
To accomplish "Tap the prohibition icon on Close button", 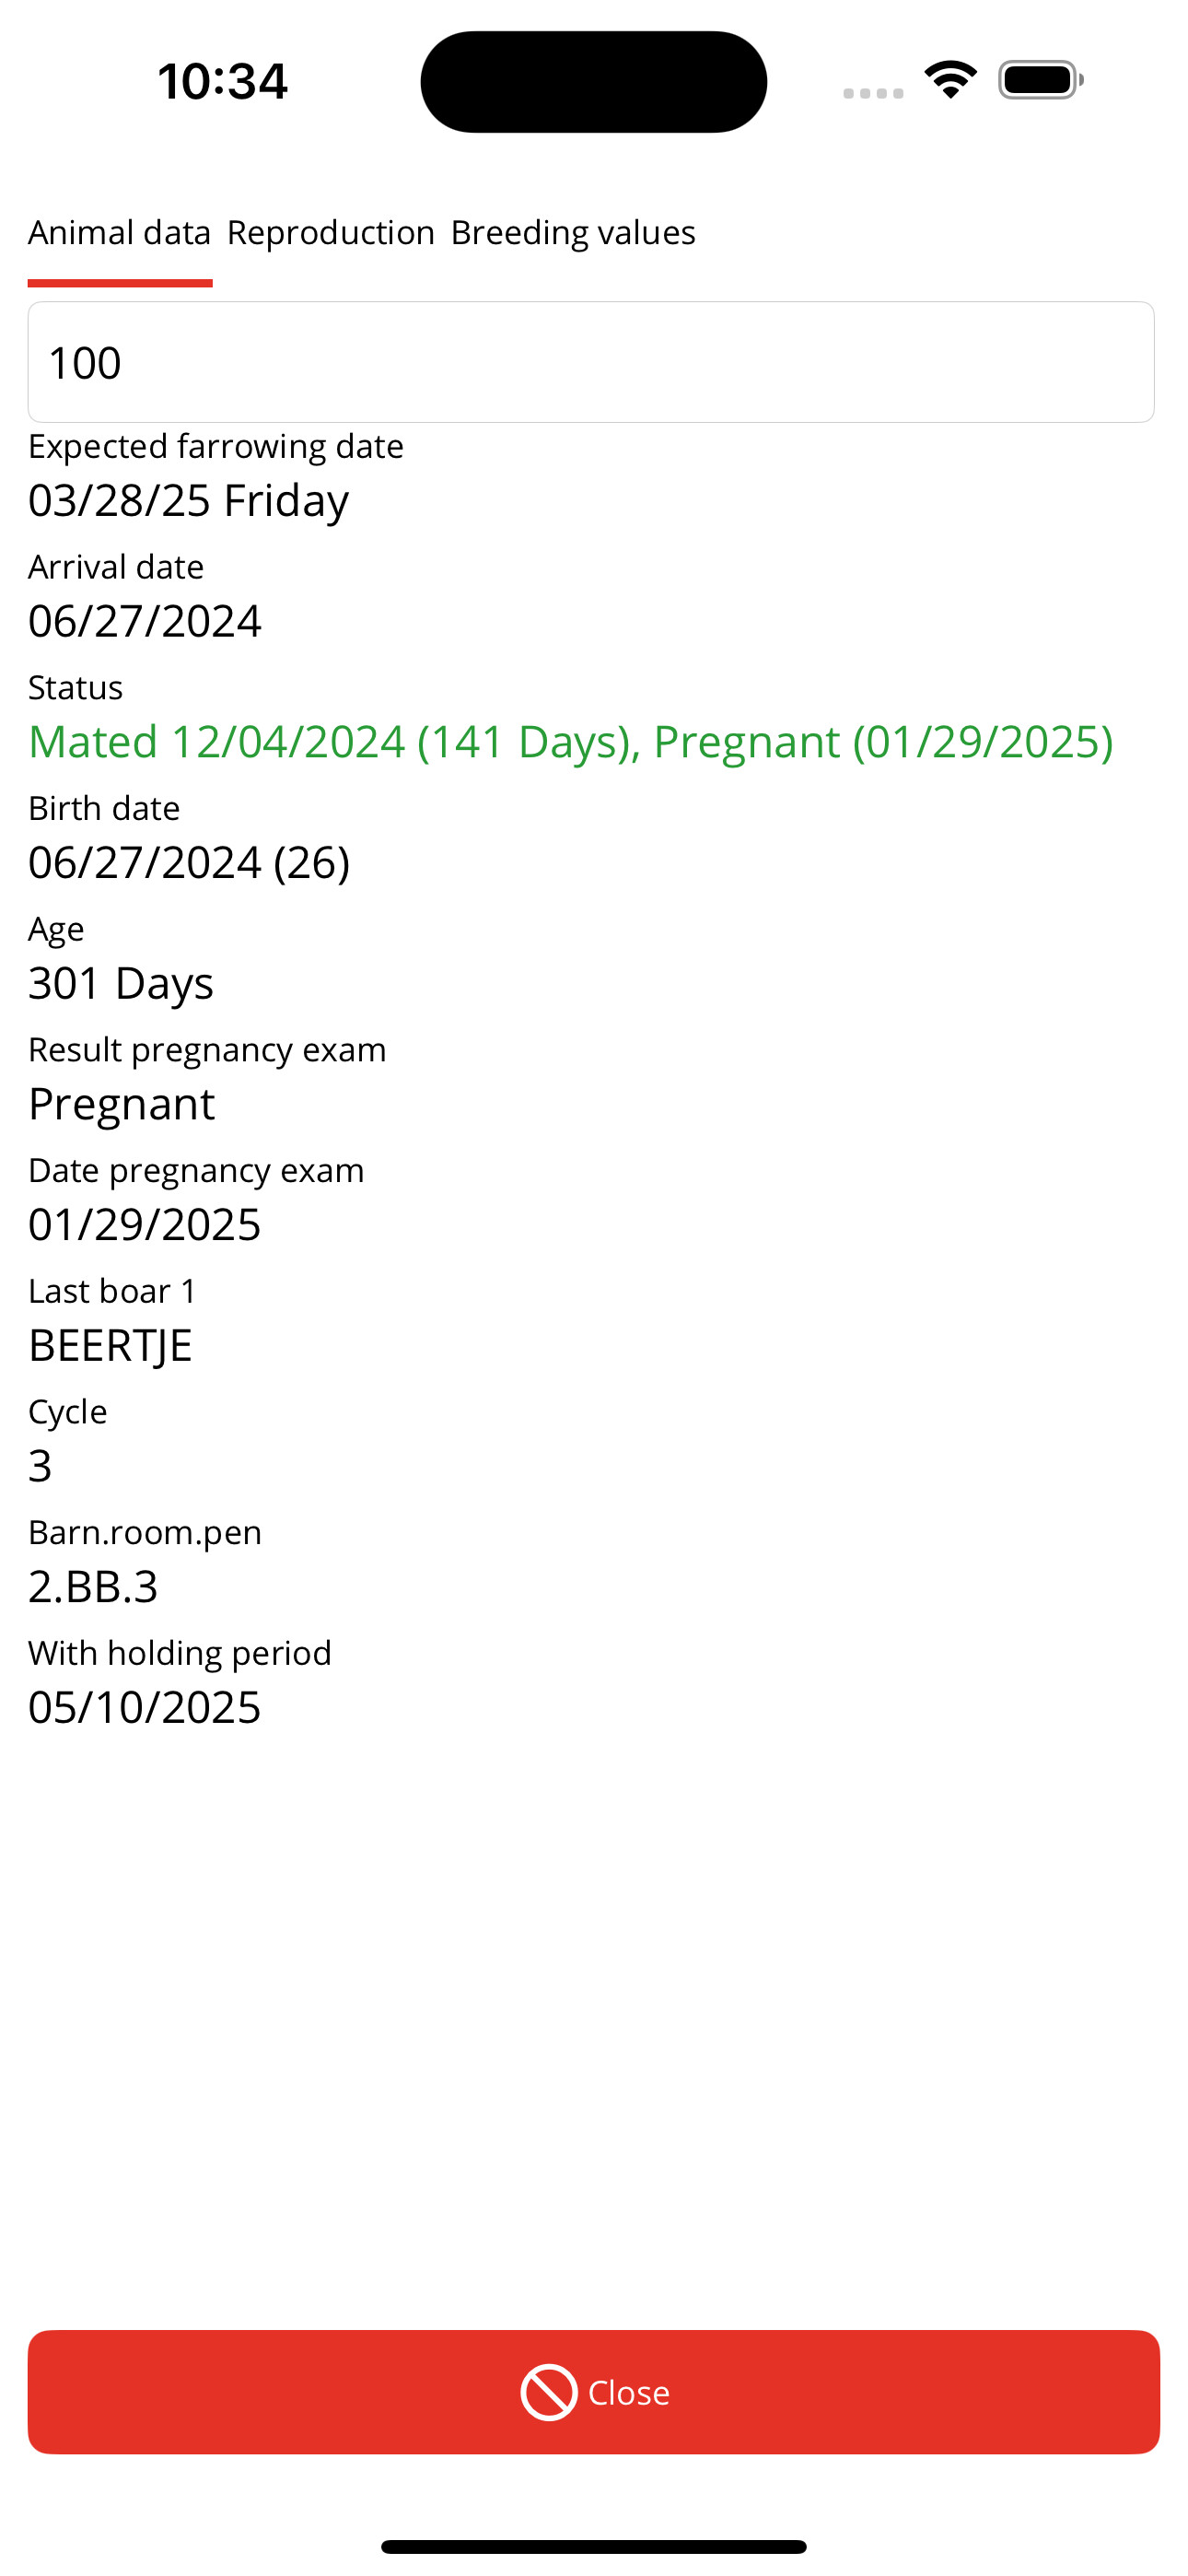I will (x=548, y=2392).
